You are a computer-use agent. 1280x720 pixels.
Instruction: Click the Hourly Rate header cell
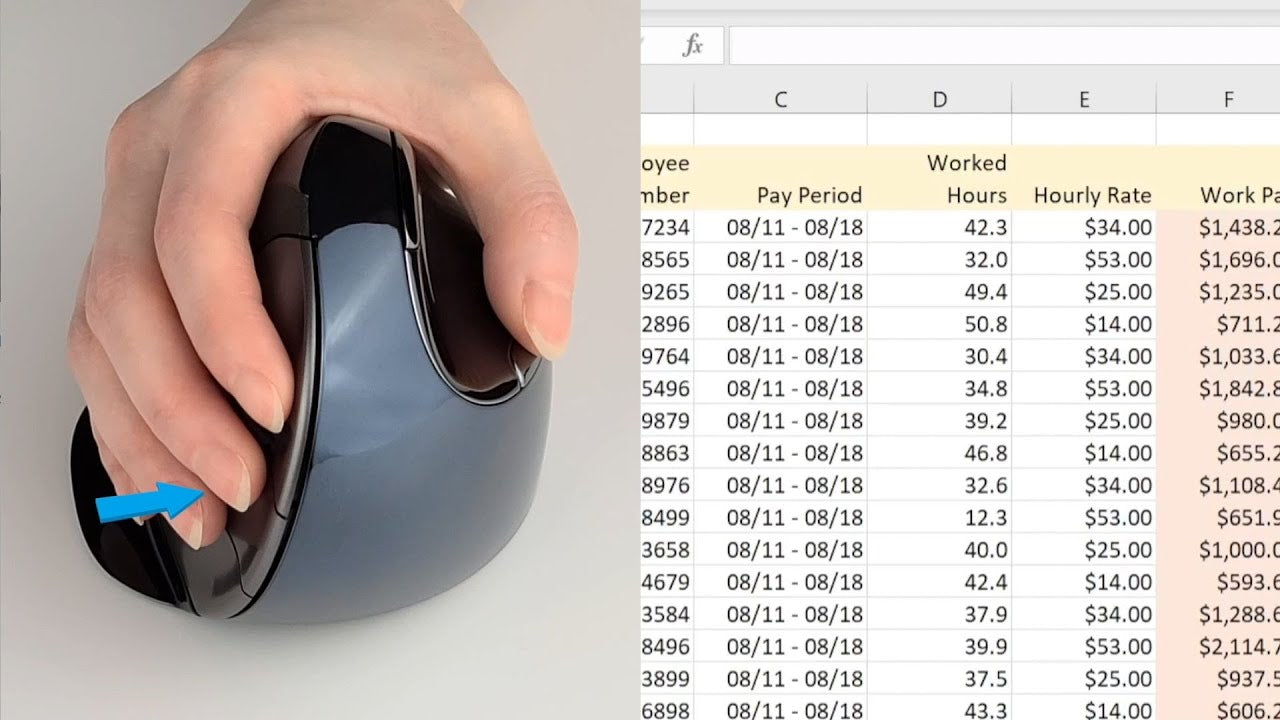coord(1084,179)
